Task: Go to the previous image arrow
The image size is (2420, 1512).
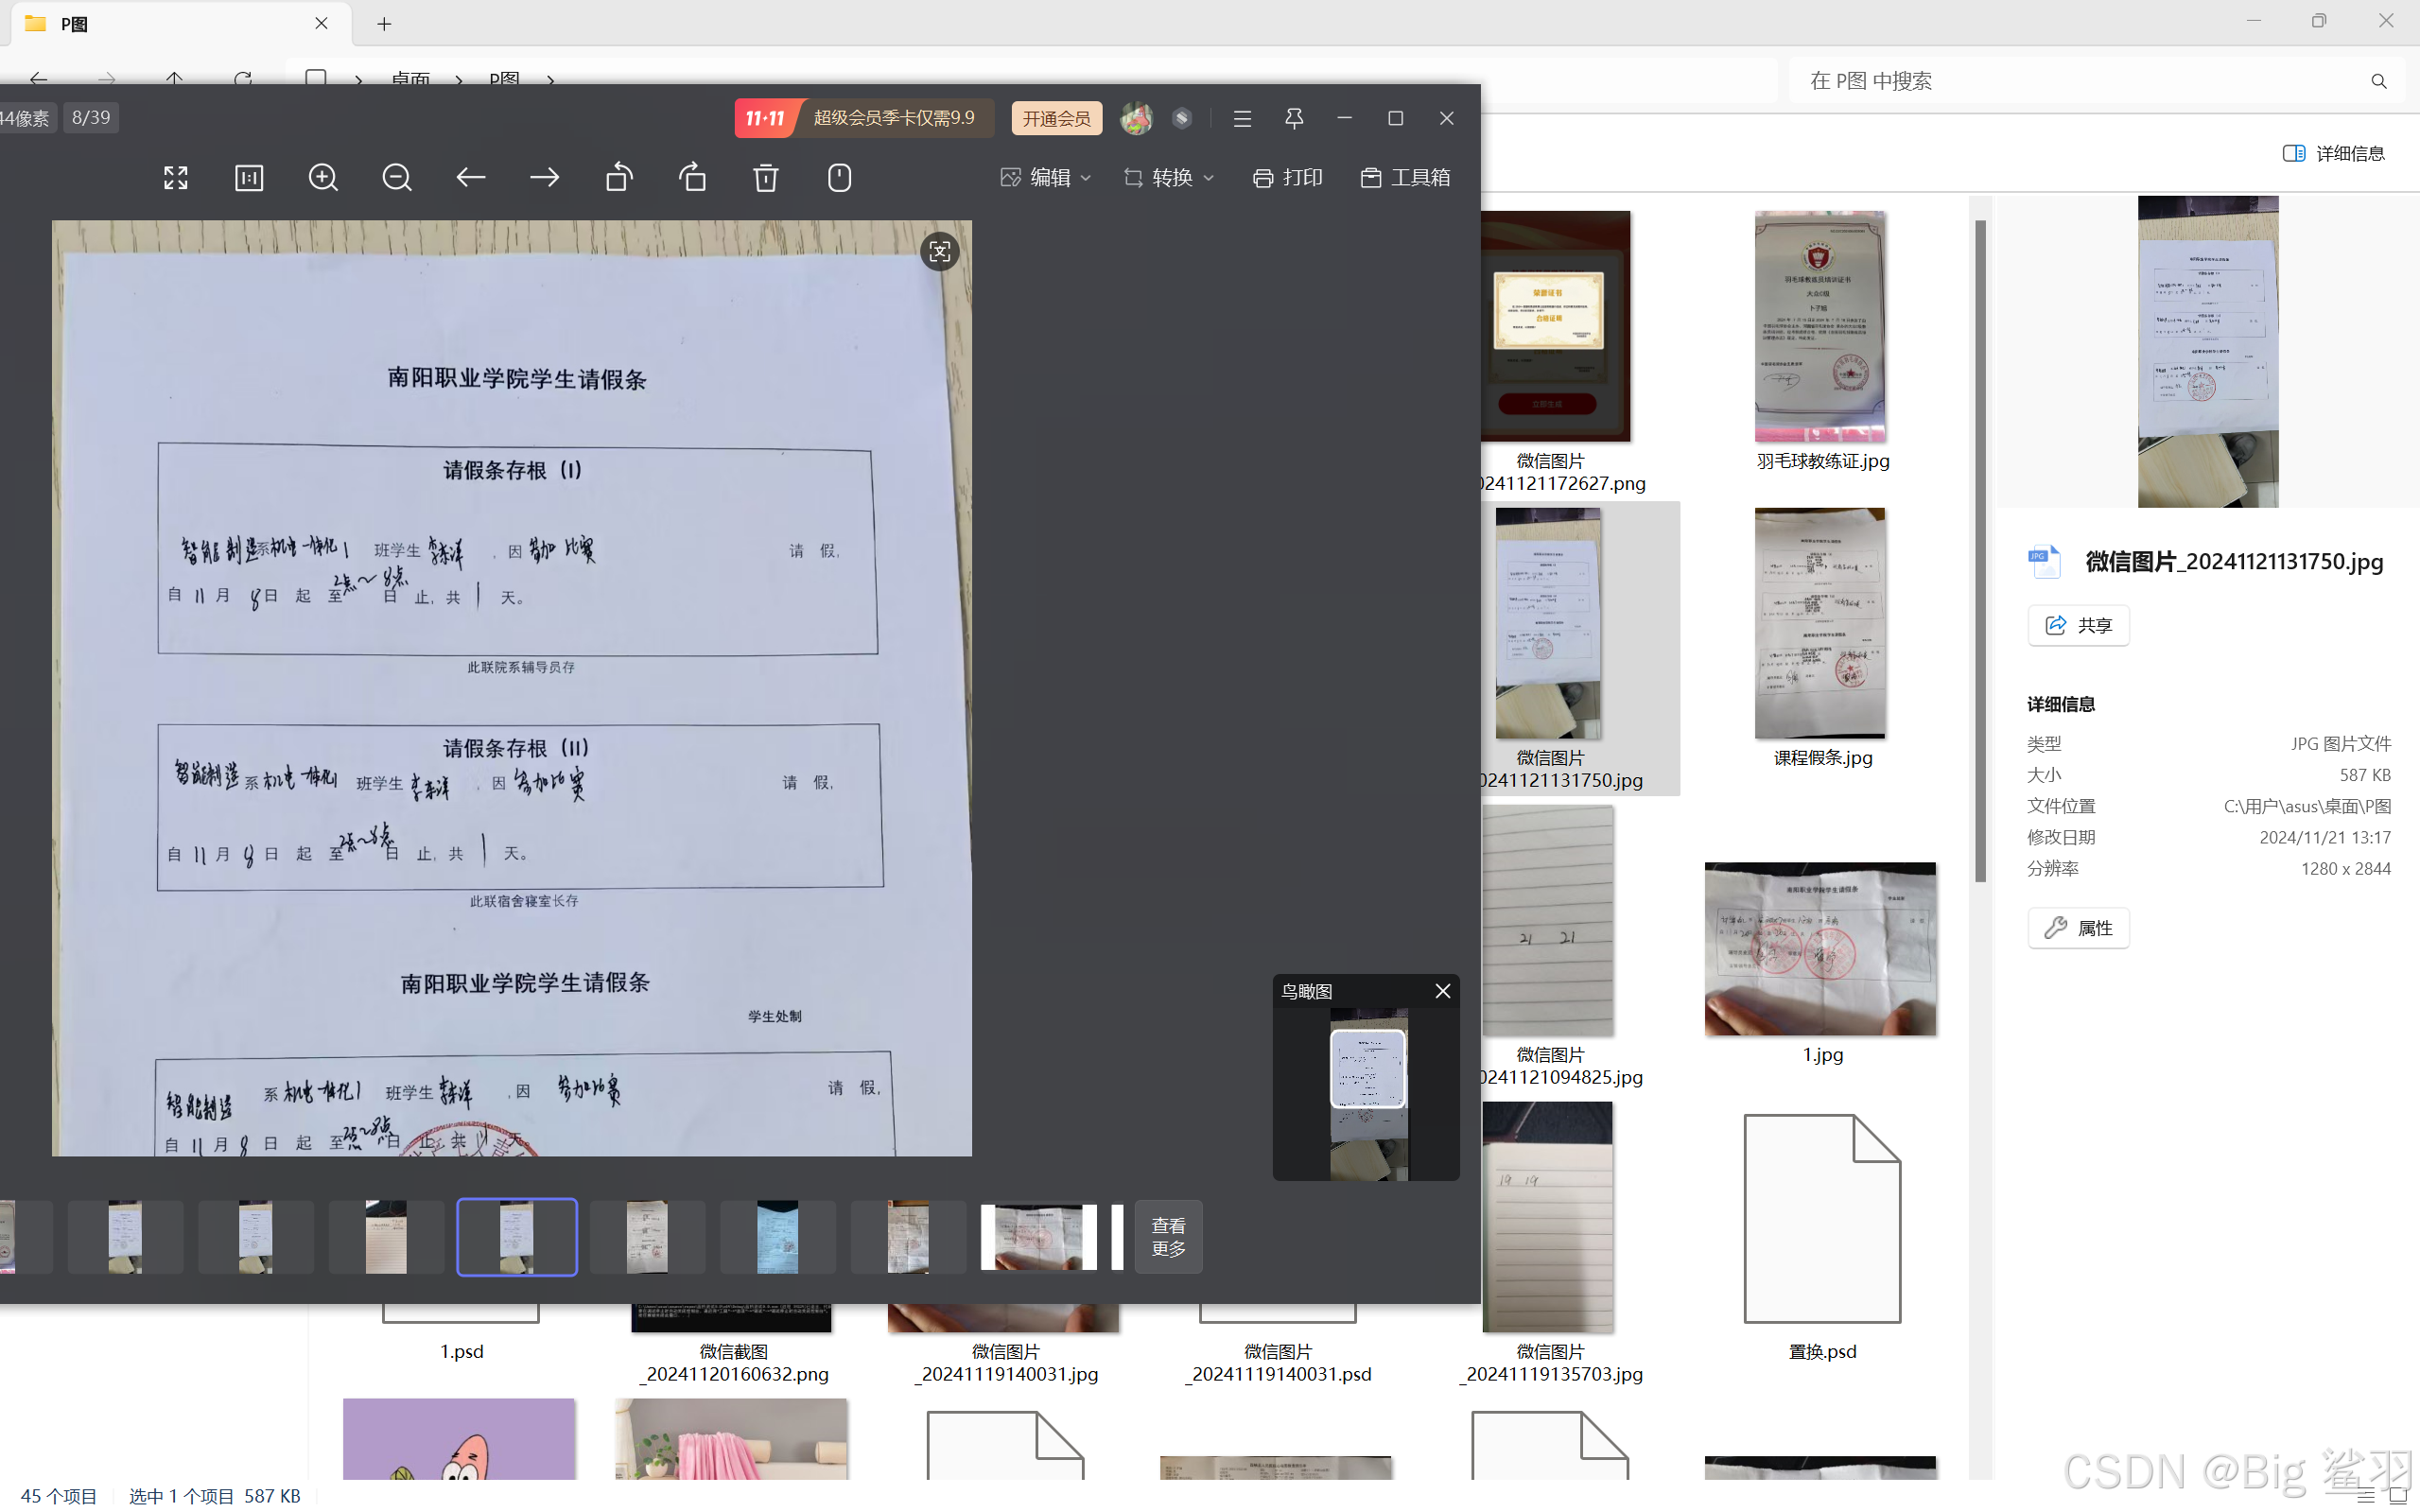Action: pyautogui.click(x=471, y=178)
